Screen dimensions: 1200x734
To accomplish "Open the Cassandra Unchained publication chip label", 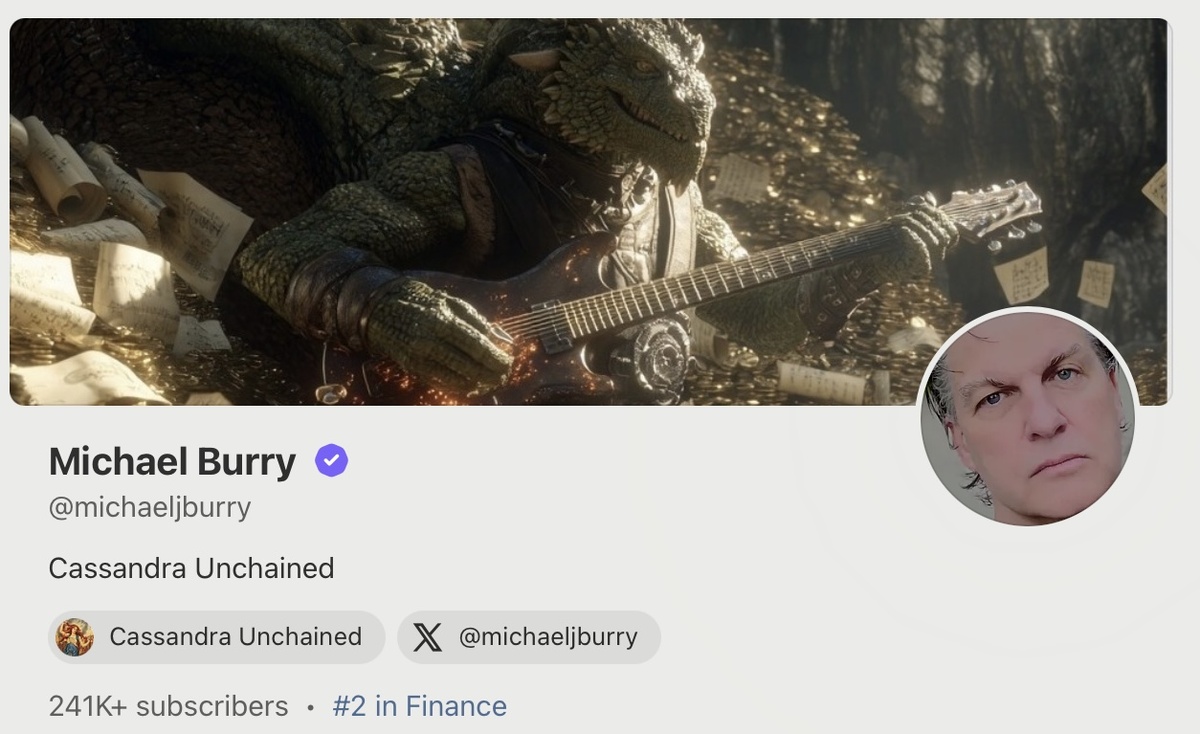I will pos(235,637).
